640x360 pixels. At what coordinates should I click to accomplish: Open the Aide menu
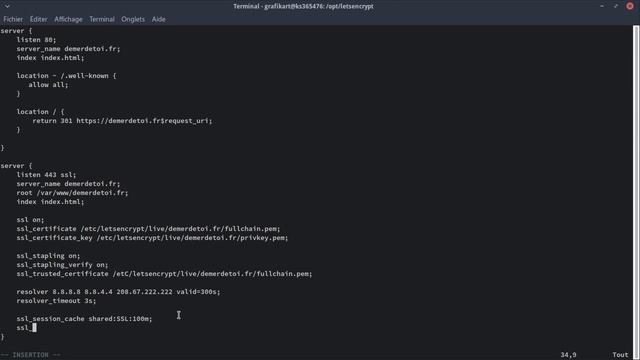158,19
